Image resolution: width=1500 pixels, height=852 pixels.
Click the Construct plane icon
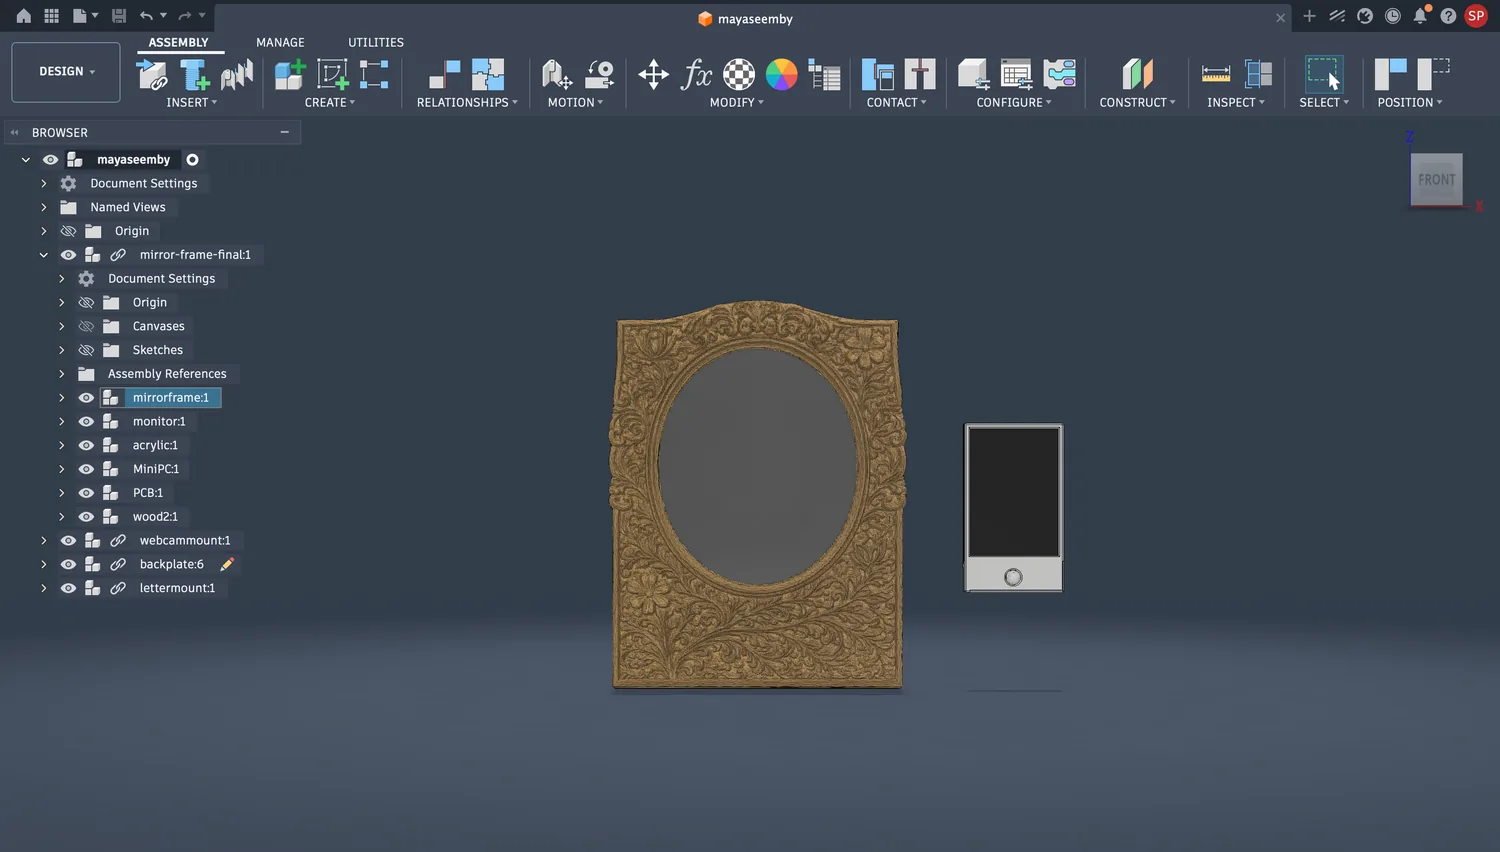pos(1138,75)
